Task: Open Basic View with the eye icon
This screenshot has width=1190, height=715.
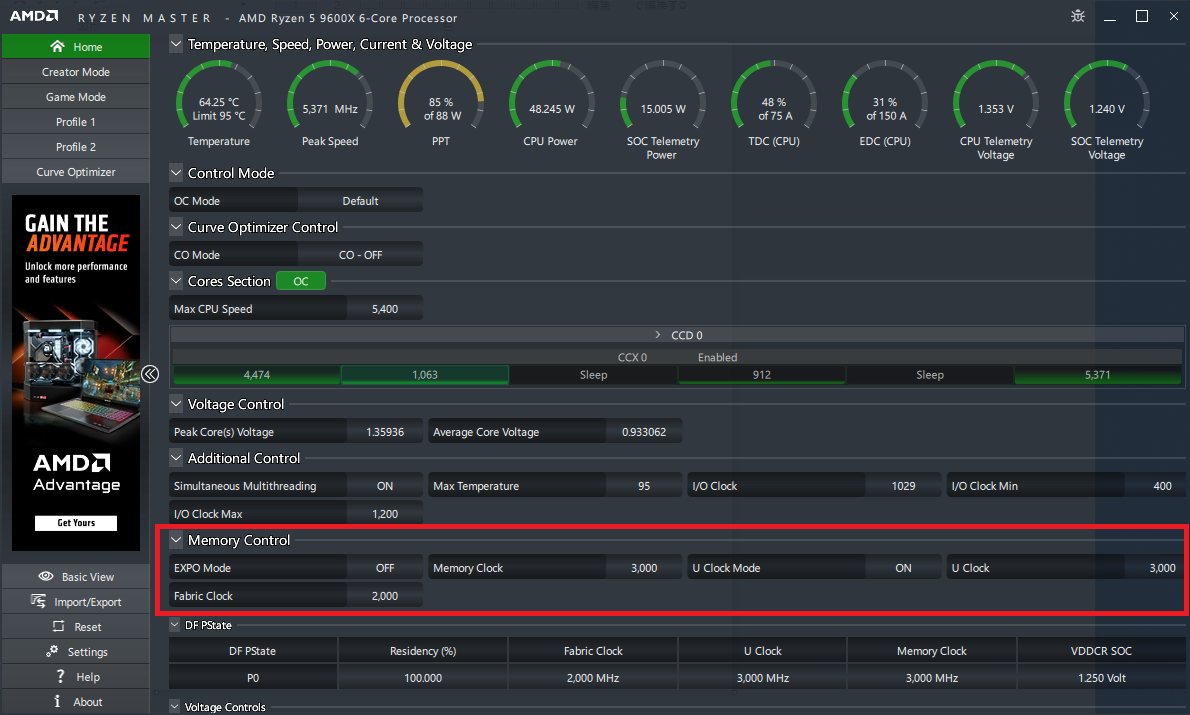Action: pos(46,576)
